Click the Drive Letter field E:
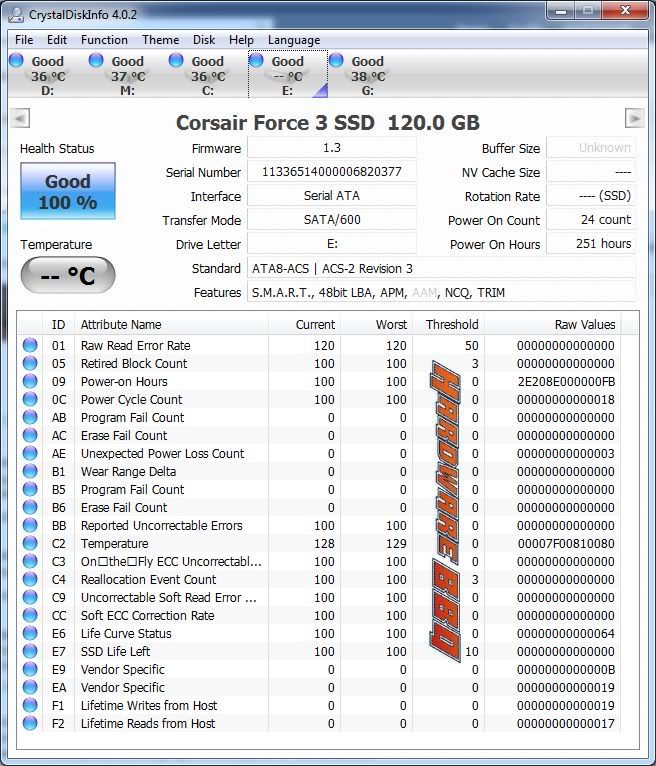The width and height of the screenshot is (656, 766). coord(332,243)
